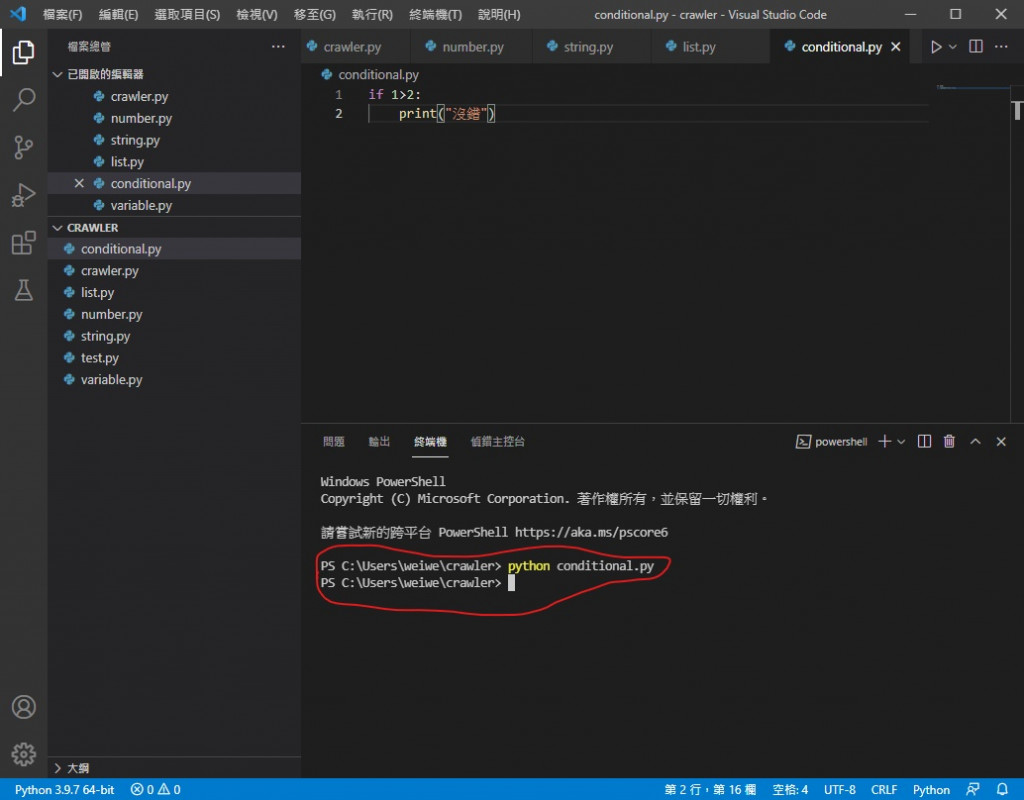Viewport: 1024px width, 800px height.
Task: Open the Help menu (說明)
Action: pos(500,14)
